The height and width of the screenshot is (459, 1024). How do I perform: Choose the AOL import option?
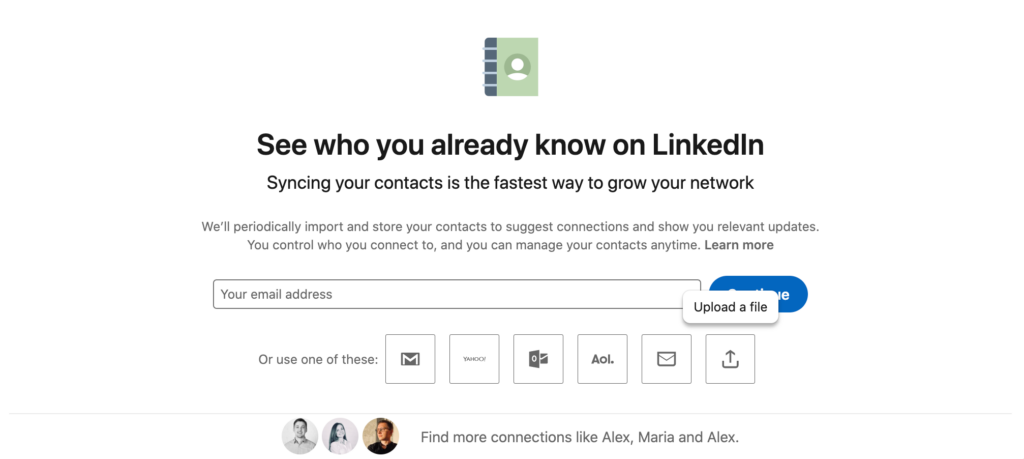[x=602, y=359]
